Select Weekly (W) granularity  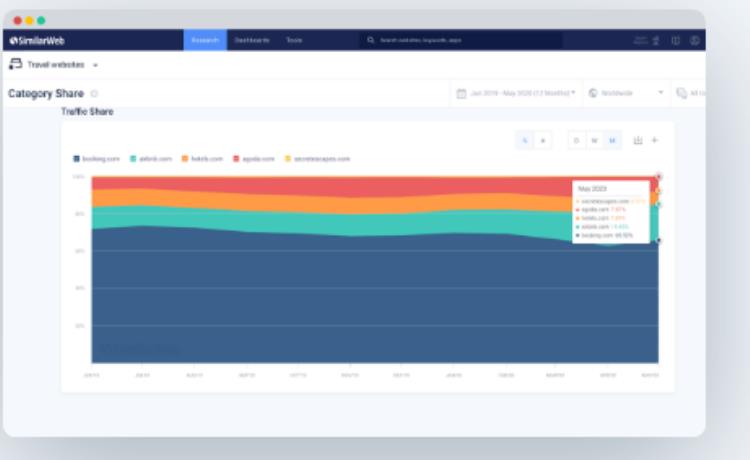[x=595, y=141]
